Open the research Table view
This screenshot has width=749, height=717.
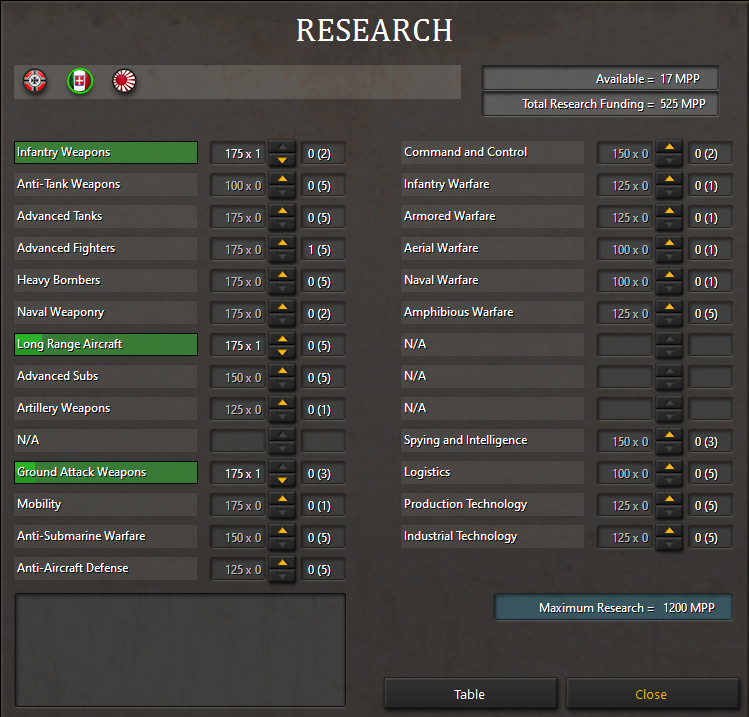click(x=471, y=694)
